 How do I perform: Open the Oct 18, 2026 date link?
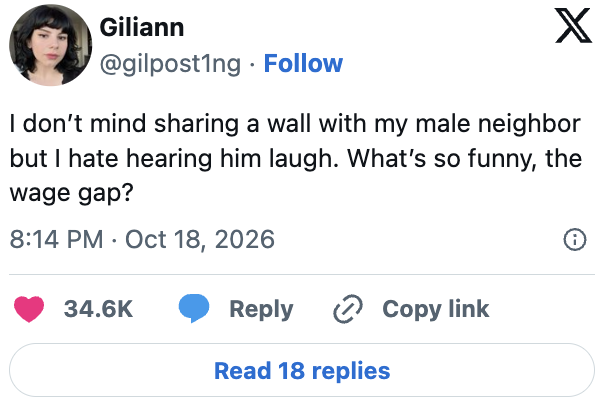(200, 240)
